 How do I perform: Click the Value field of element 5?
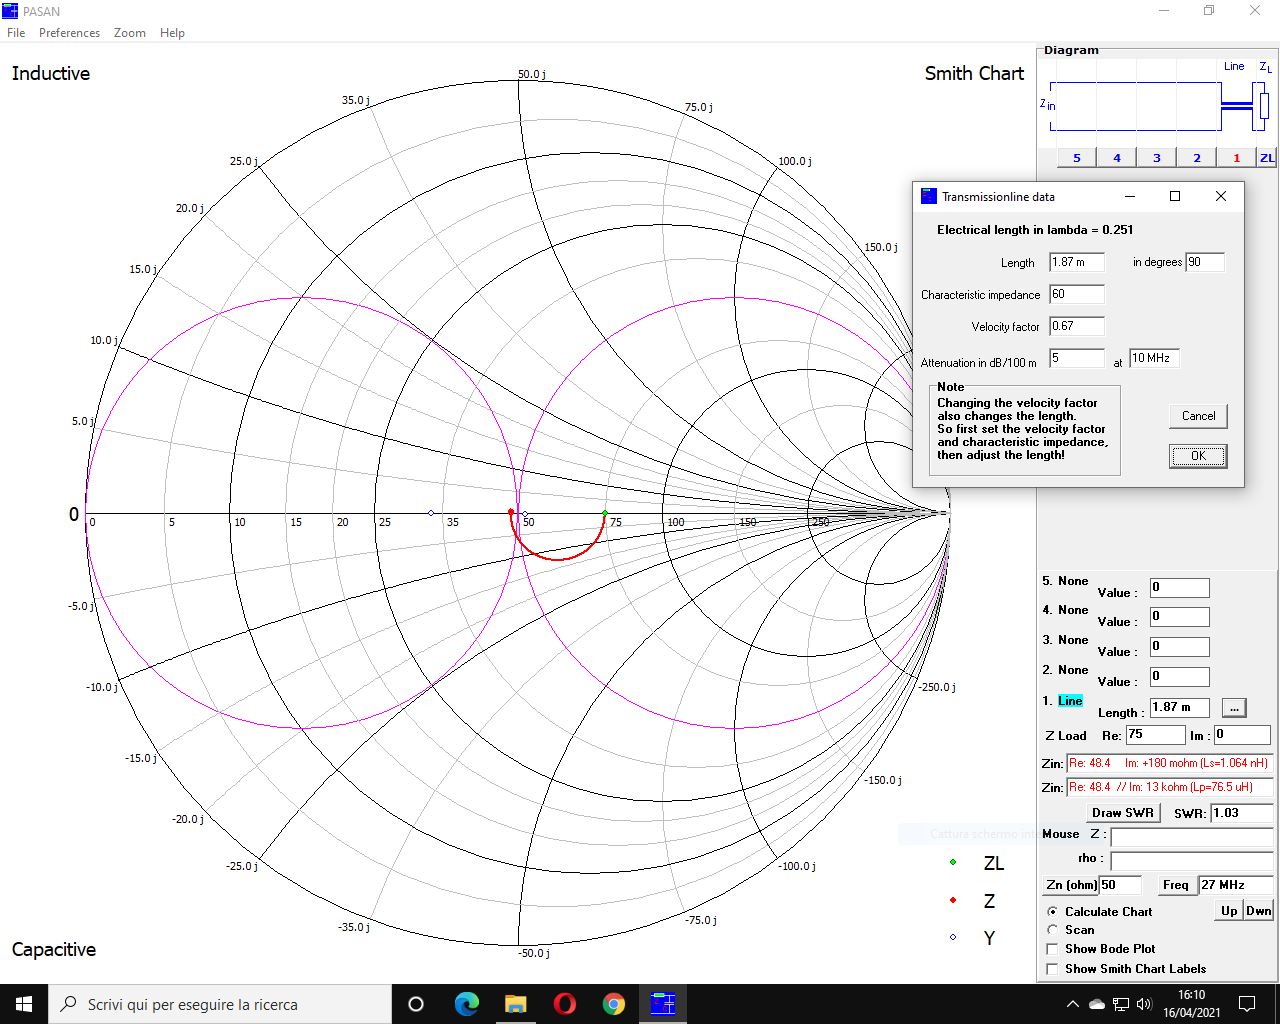tap(1179, 588)
